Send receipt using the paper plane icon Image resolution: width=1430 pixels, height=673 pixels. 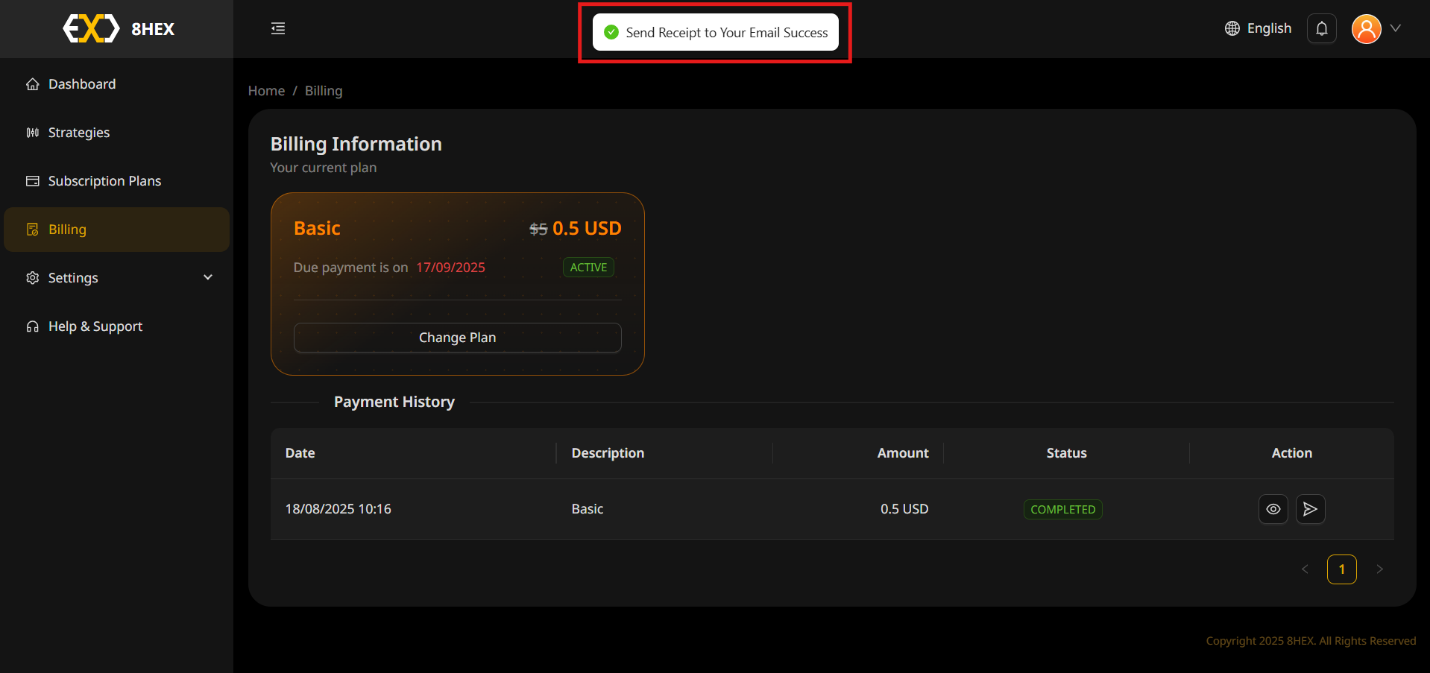tap(1310, 509)
